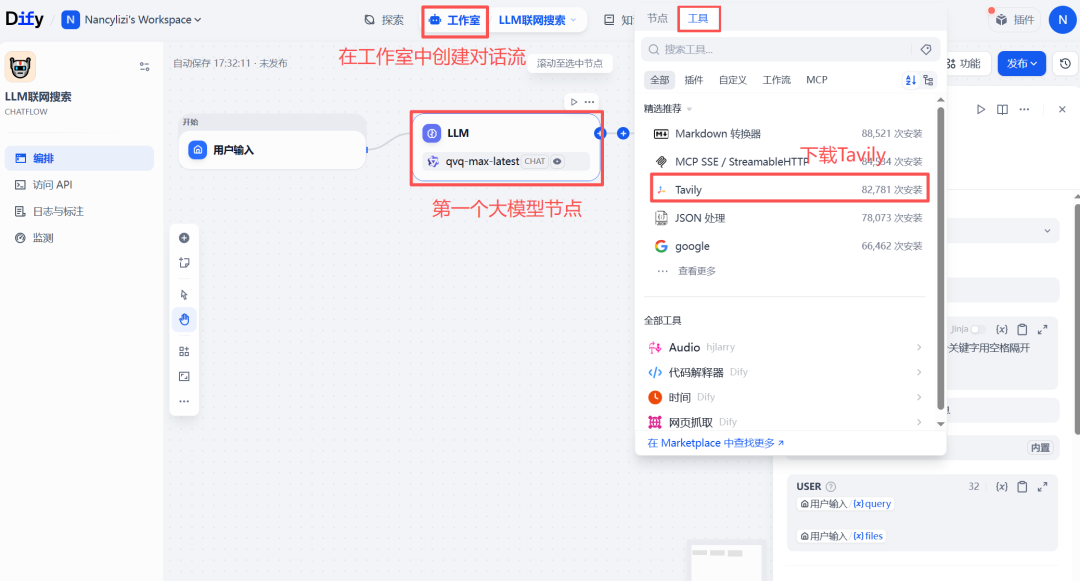Open 在 Marketplace 中查找更多 link
The image size is (1080, 581).
716,443
